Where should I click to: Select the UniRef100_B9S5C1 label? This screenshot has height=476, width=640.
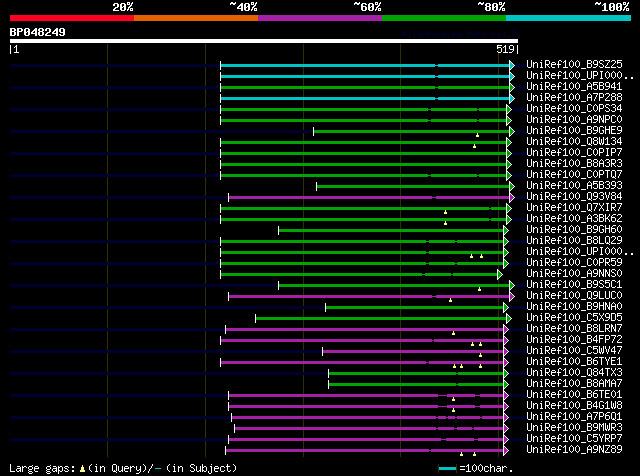tap(574, 285)
